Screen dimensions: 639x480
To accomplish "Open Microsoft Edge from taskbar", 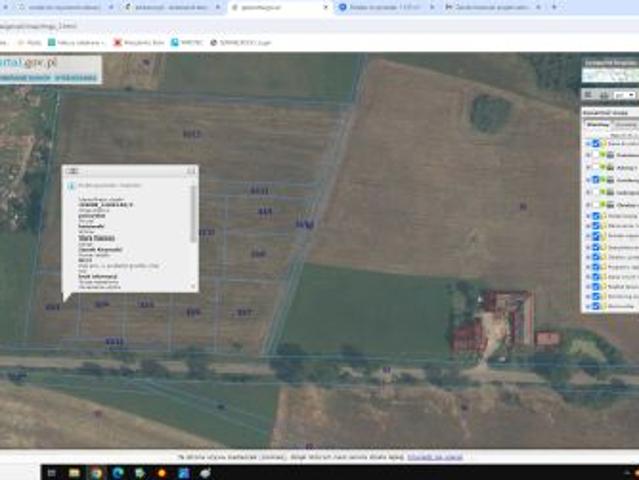I will [x=118, y=473].
